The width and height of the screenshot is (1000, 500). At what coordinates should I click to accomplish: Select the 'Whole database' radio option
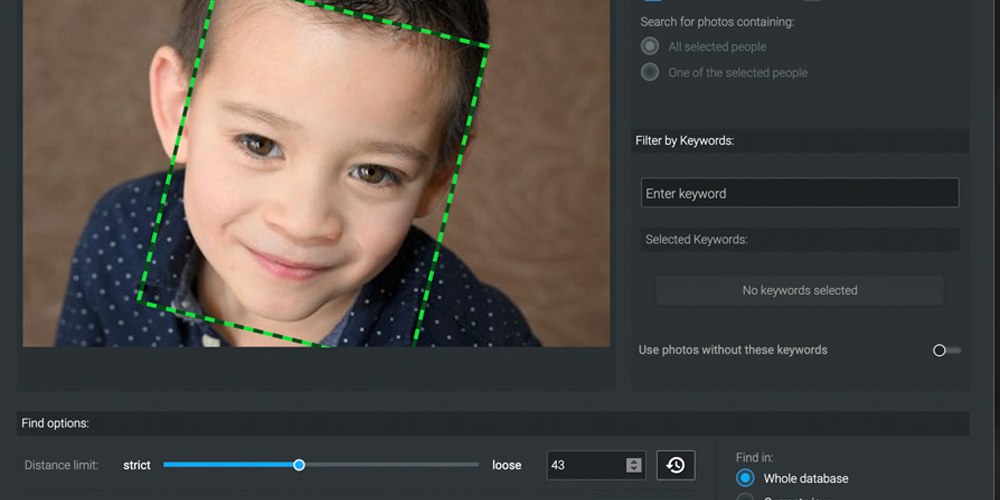[745, 478]
